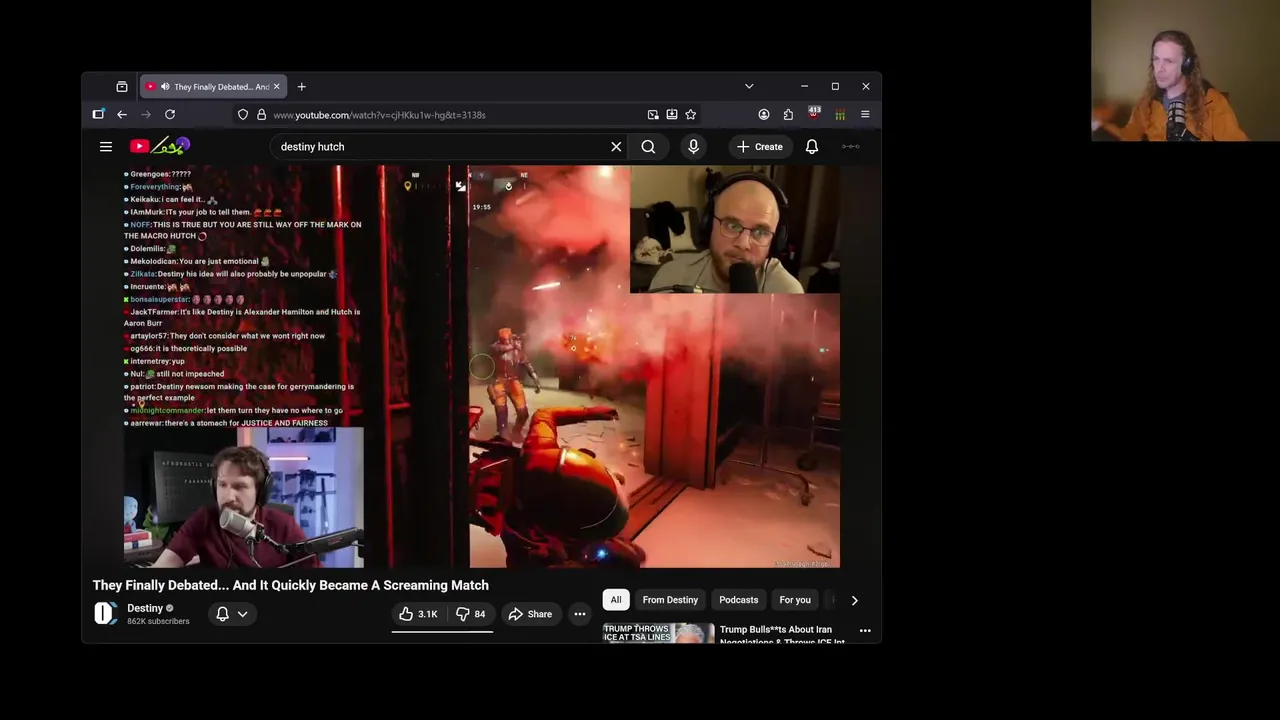Mute the playing YouTube tab

click(165, 87)
